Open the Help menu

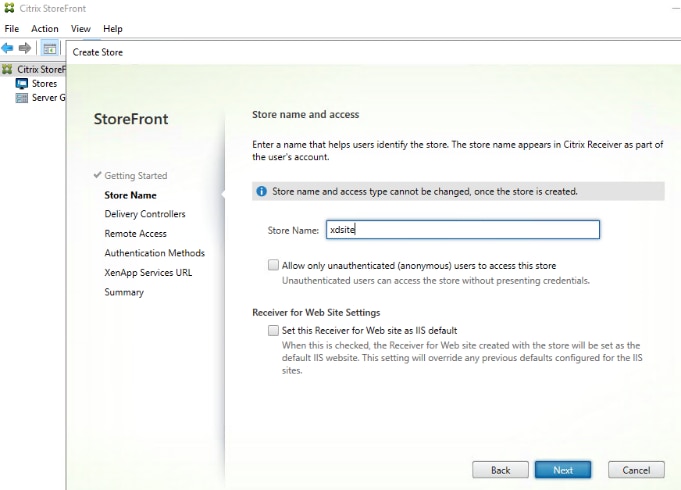pyautogui.click(x=112, y=29)
